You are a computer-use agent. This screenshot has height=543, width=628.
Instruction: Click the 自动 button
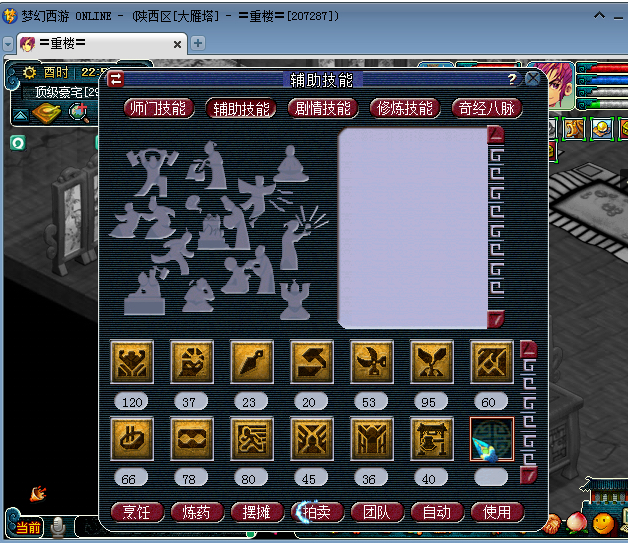tap(437, 512)
